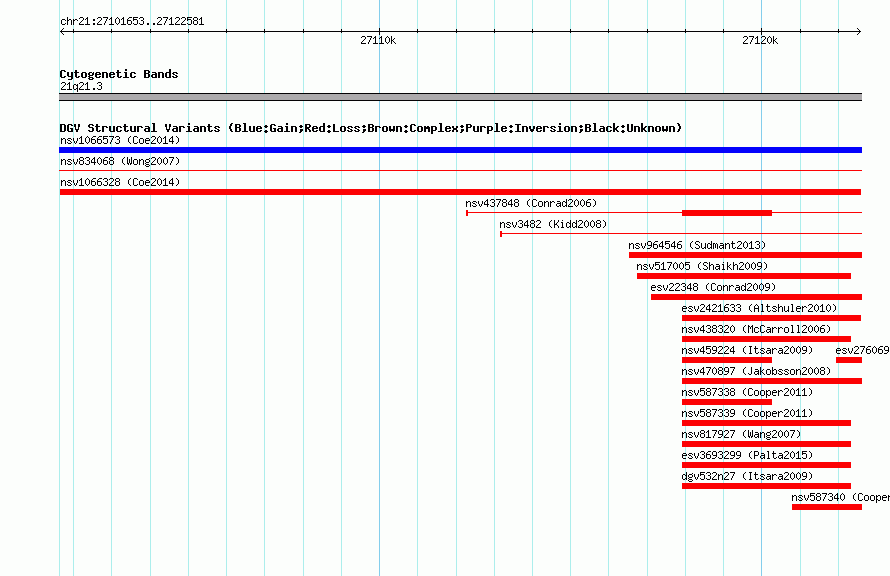Click the 27110k ruler label
The height and width of the screenshot is (576, 890).
pyautogui.click(x=378, y=40)
